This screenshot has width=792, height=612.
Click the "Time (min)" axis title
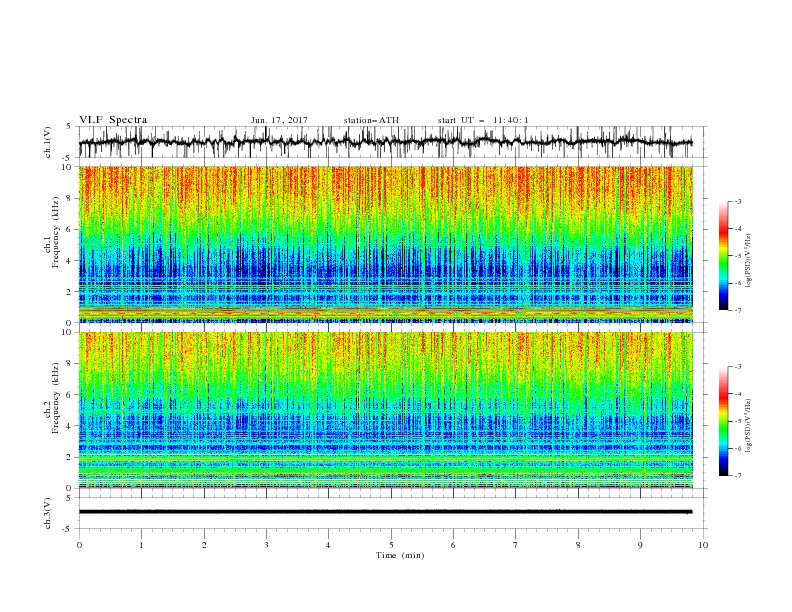click(400, 555)
